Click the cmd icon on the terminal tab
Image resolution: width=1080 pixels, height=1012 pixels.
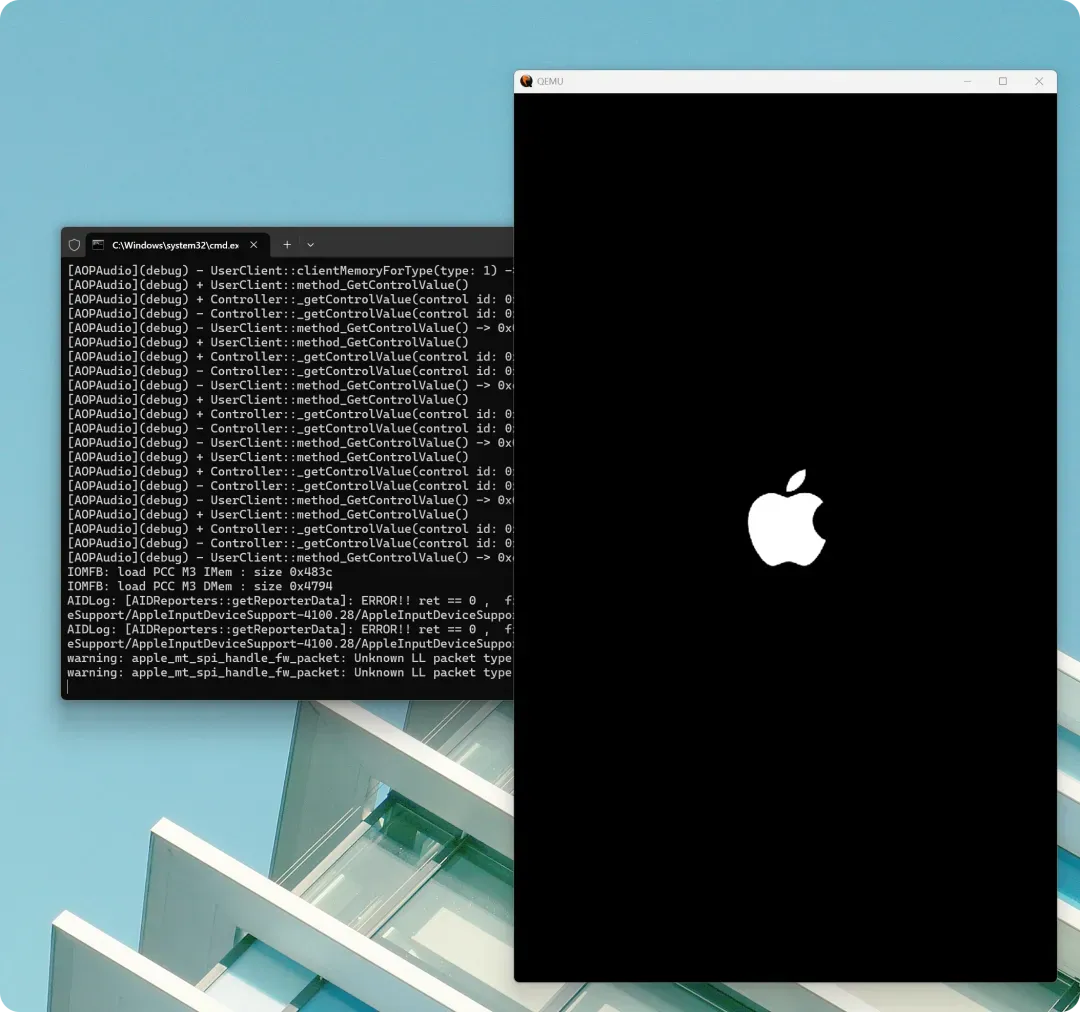point(98,245)
